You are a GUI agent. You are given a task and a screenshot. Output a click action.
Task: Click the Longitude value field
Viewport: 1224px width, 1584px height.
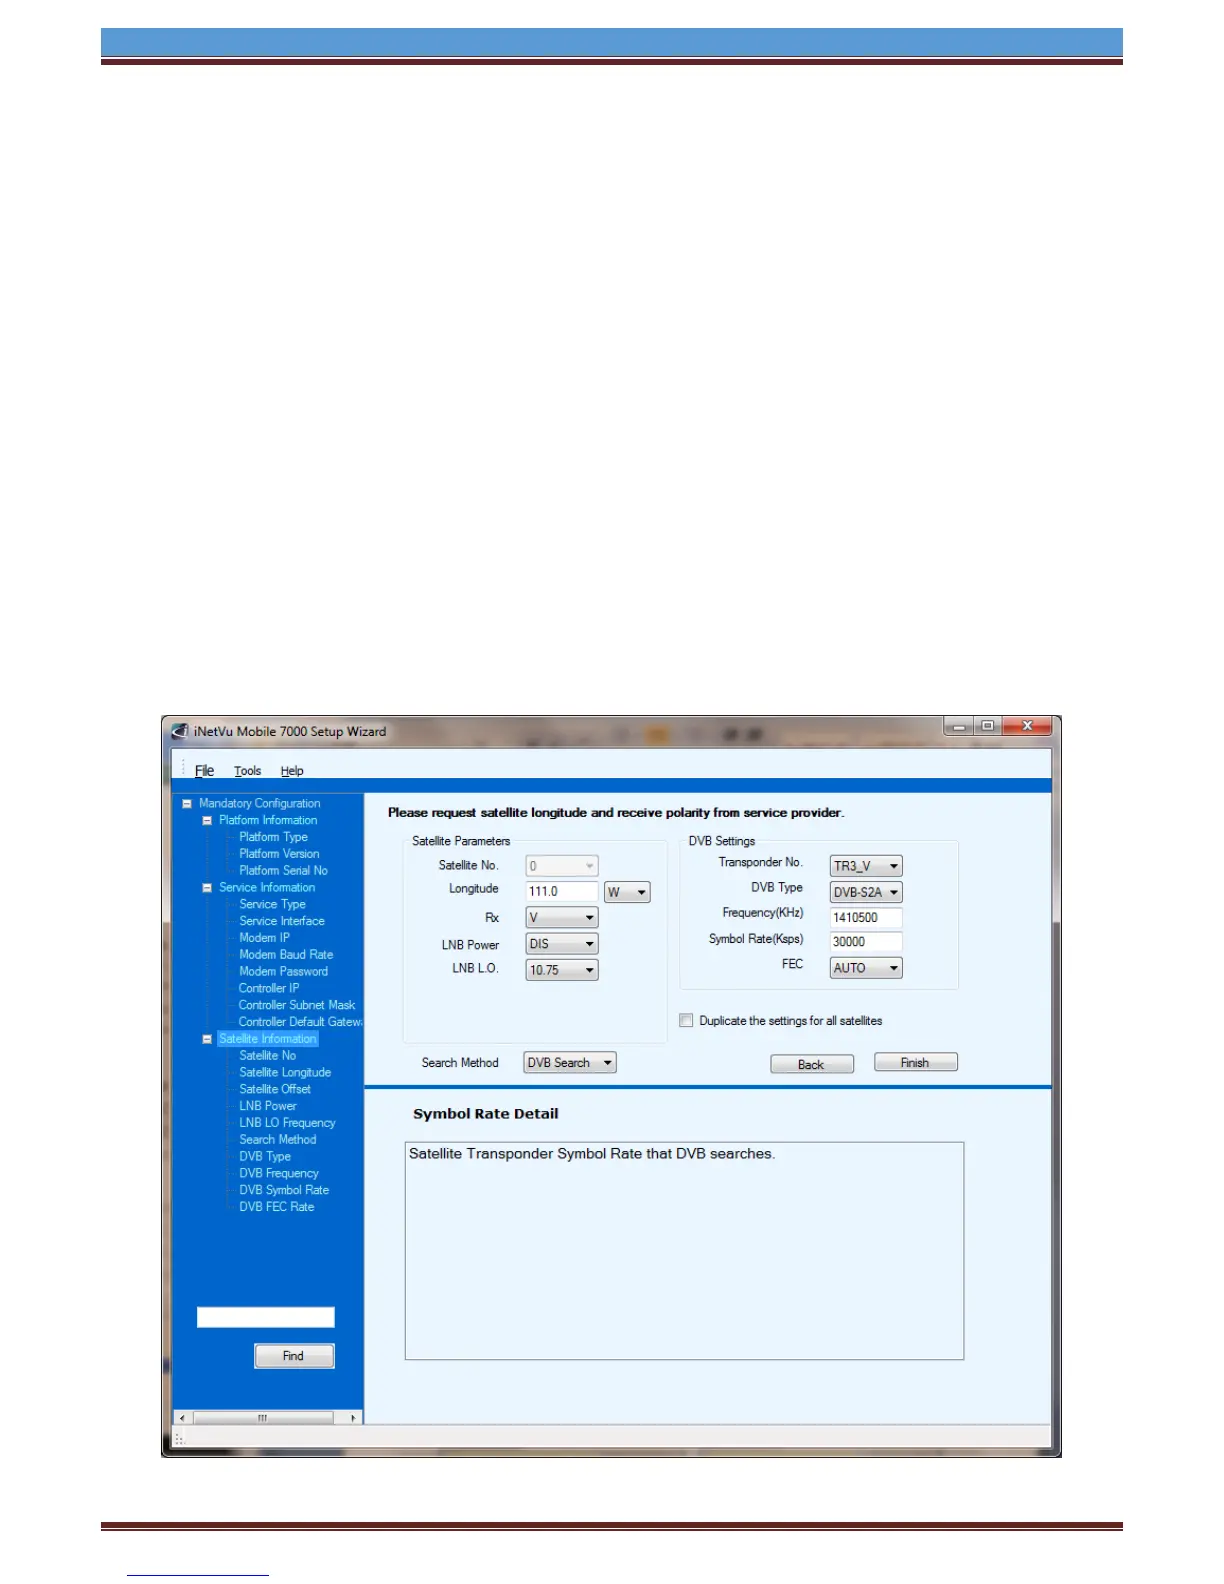(562, 892)
